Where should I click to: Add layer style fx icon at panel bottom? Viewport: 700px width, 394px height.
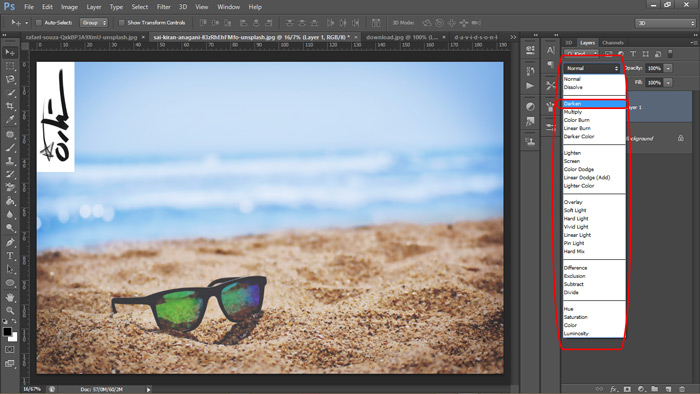[613, 389]
